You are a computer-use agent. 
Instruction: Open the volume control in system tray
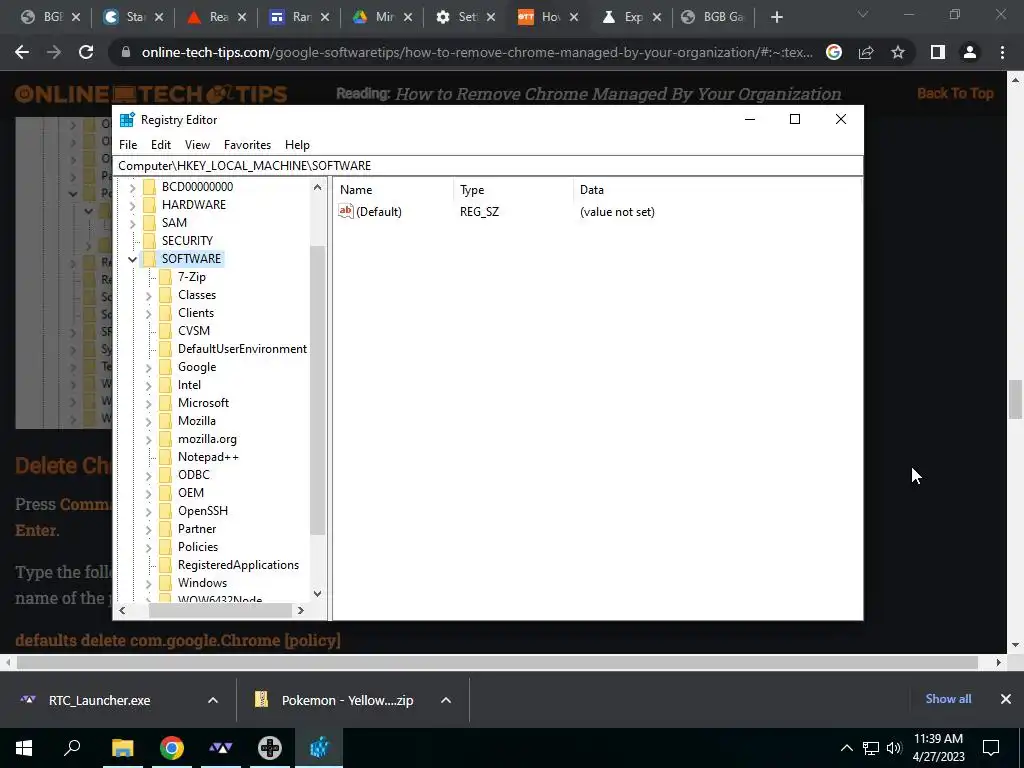point(894,748)
